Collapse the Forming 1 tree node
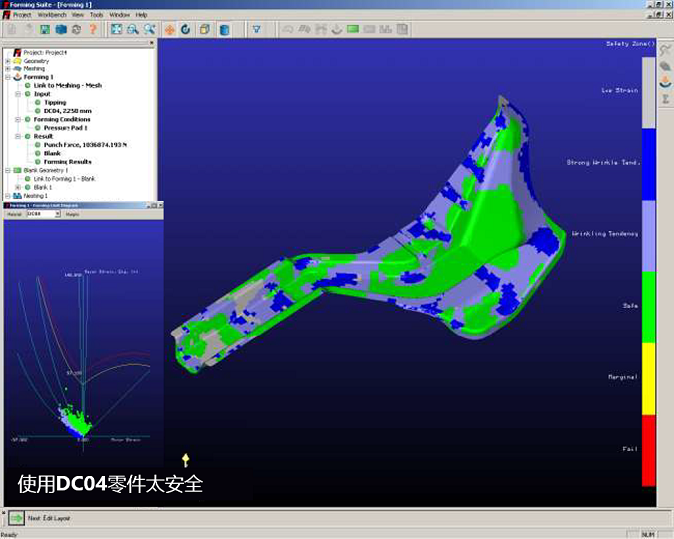This screenshot has width=674, height=539. 7,77
